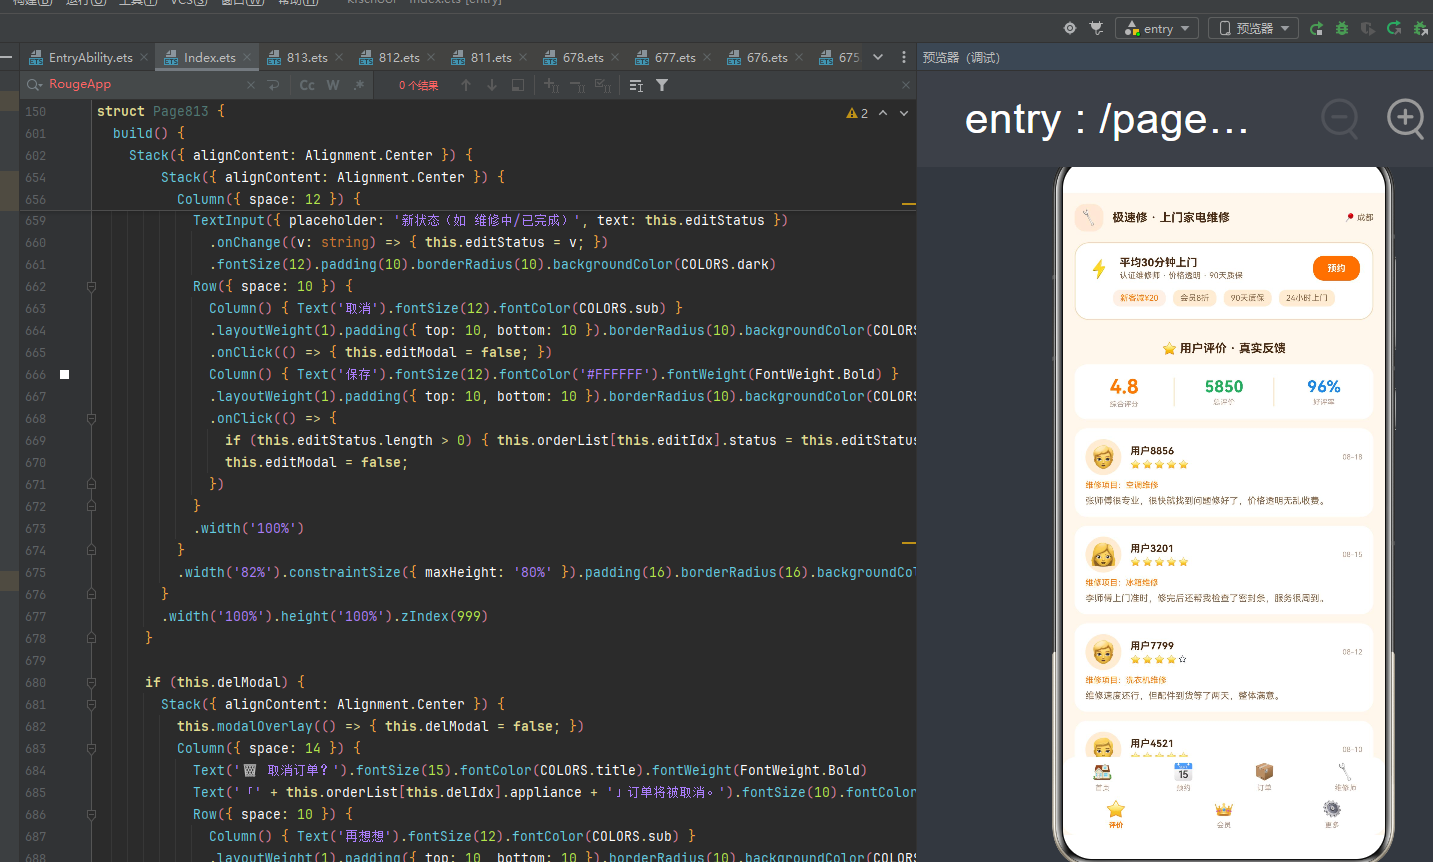Toggle Match Case (Cc) option

click(x=307, y=85)
